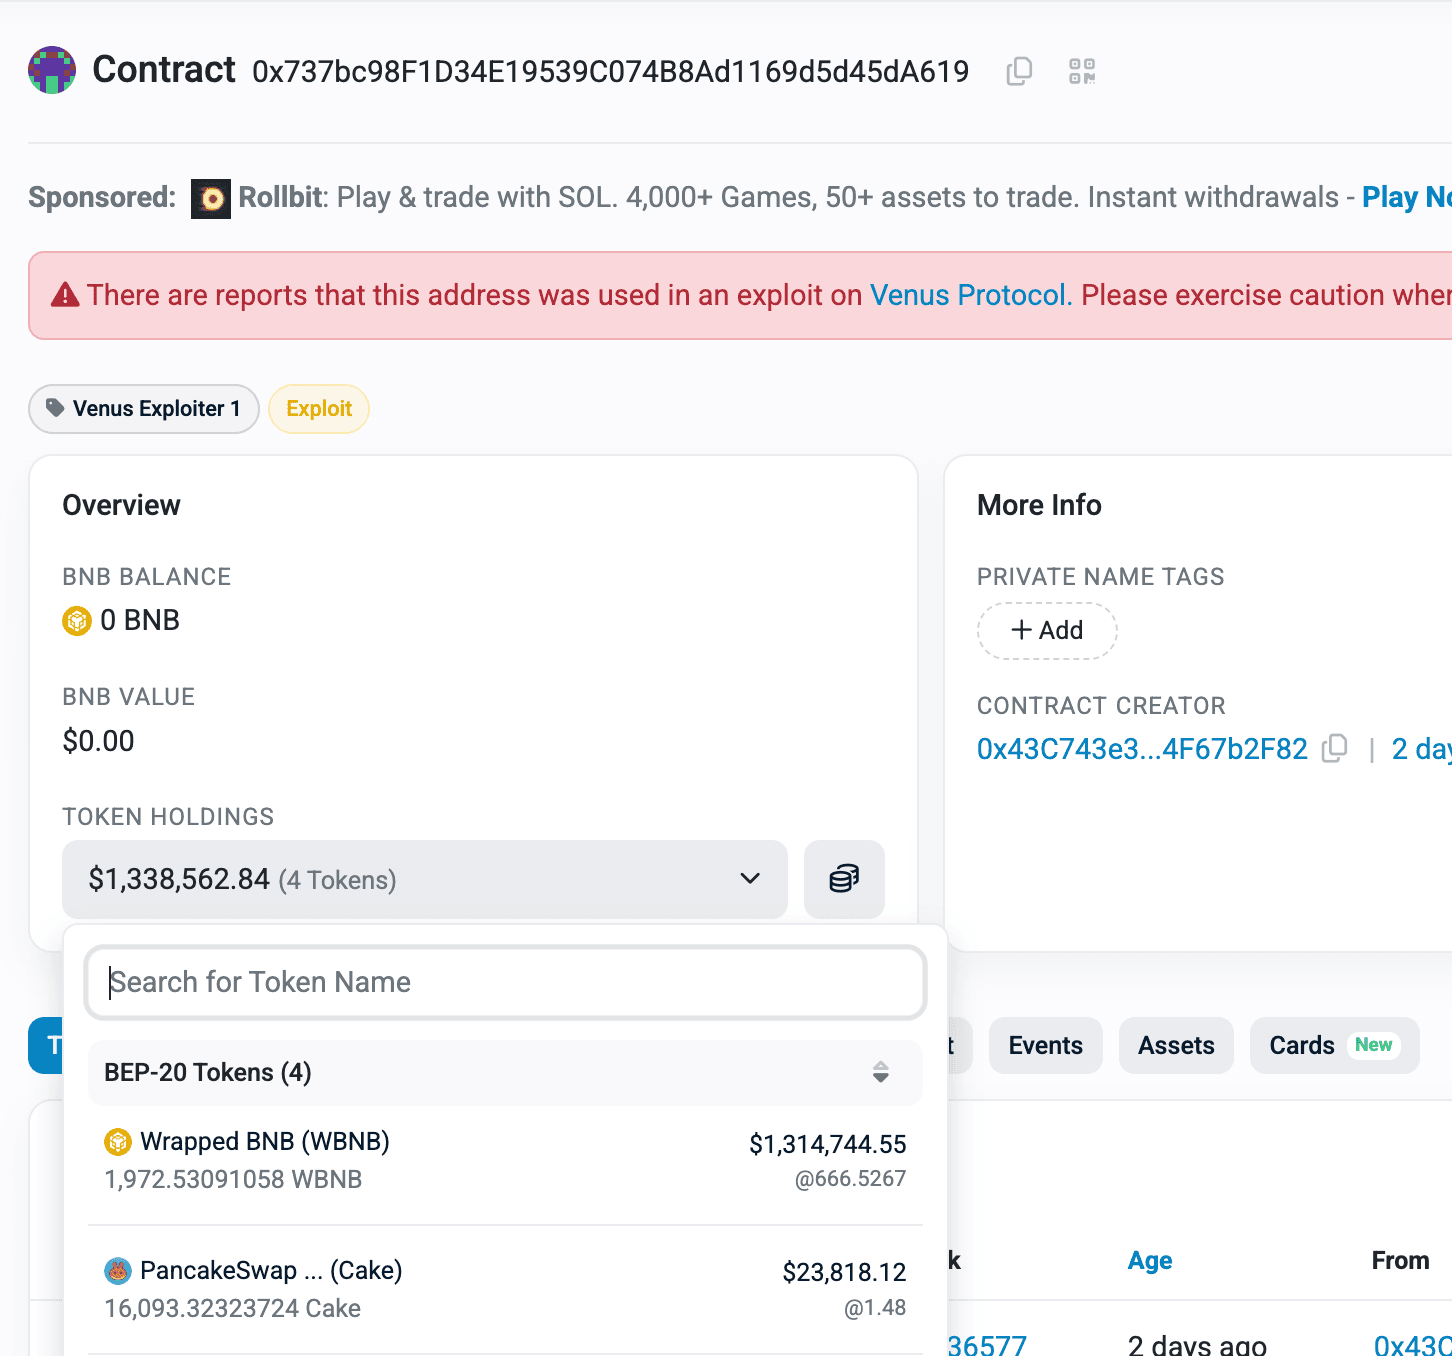The image size is (1452, 1356).
Task: Click the Exploit label badge
Action: click(x=319, y=409)
